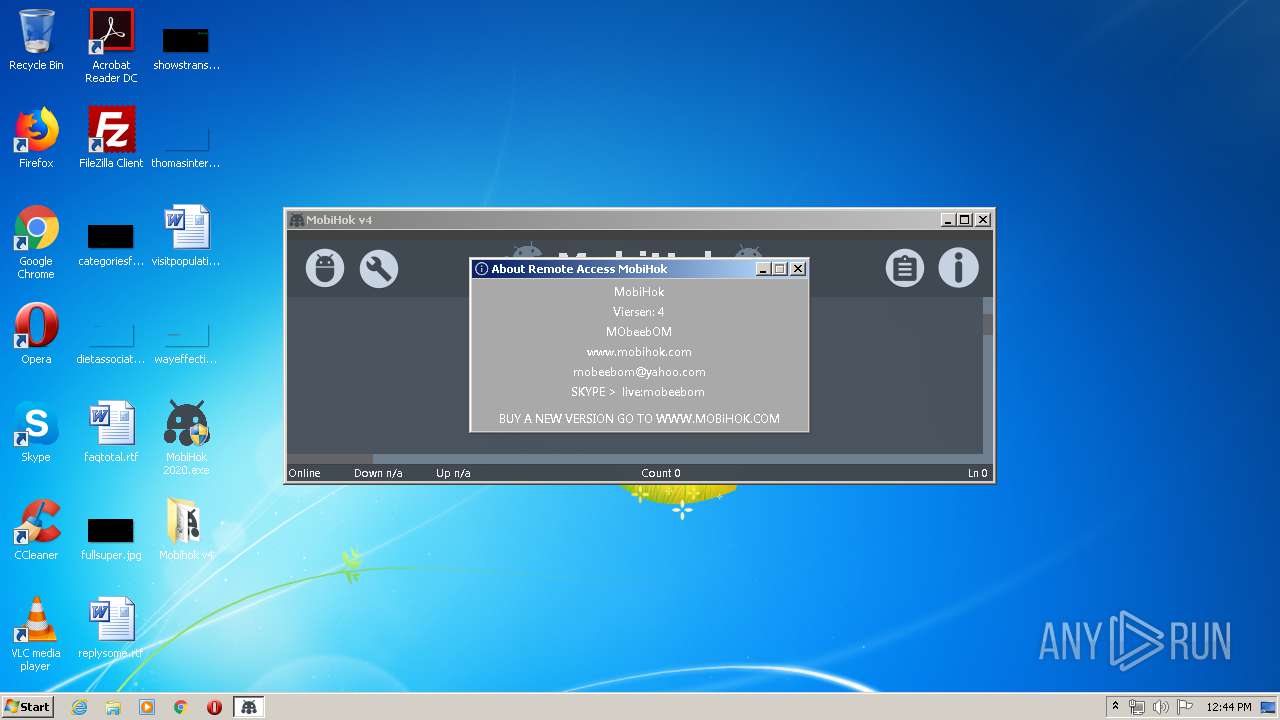
Task: Click the MobiHok vertical scrollbar
Action: pos(988,375)
